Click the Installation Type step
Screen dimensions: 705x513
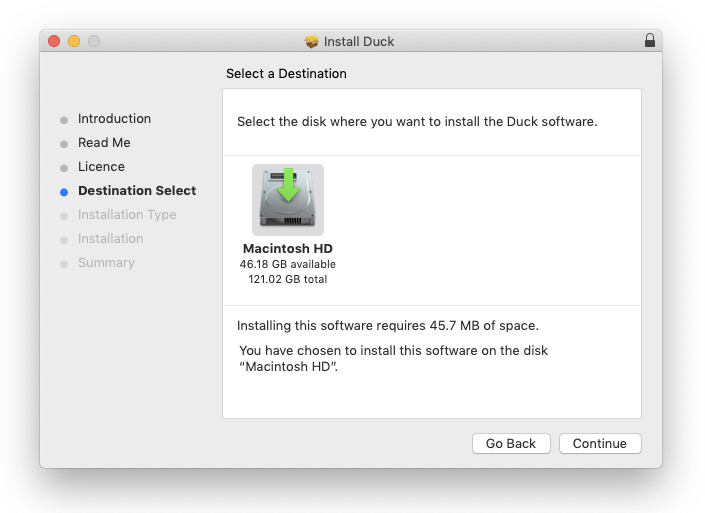click(127, 215)
